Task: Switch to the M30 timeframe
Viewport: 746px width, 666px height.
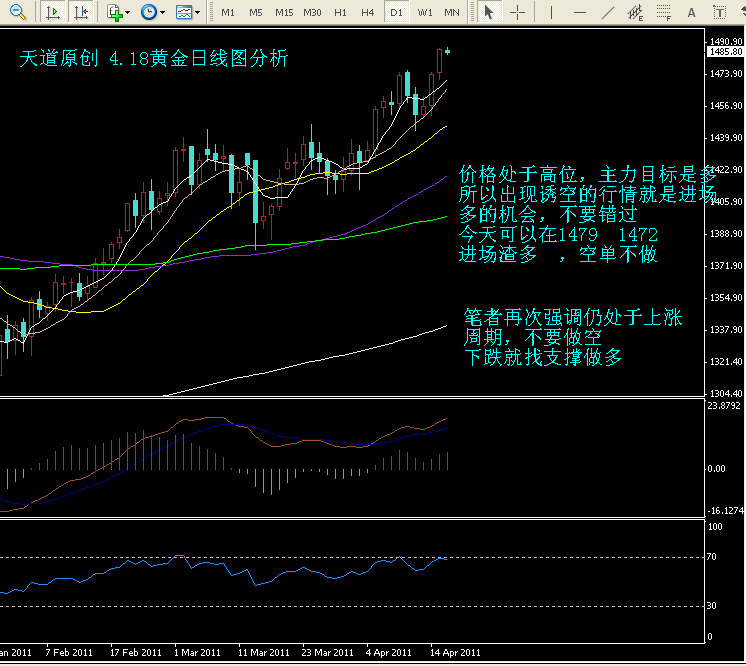Action: (x=312, y=12)
